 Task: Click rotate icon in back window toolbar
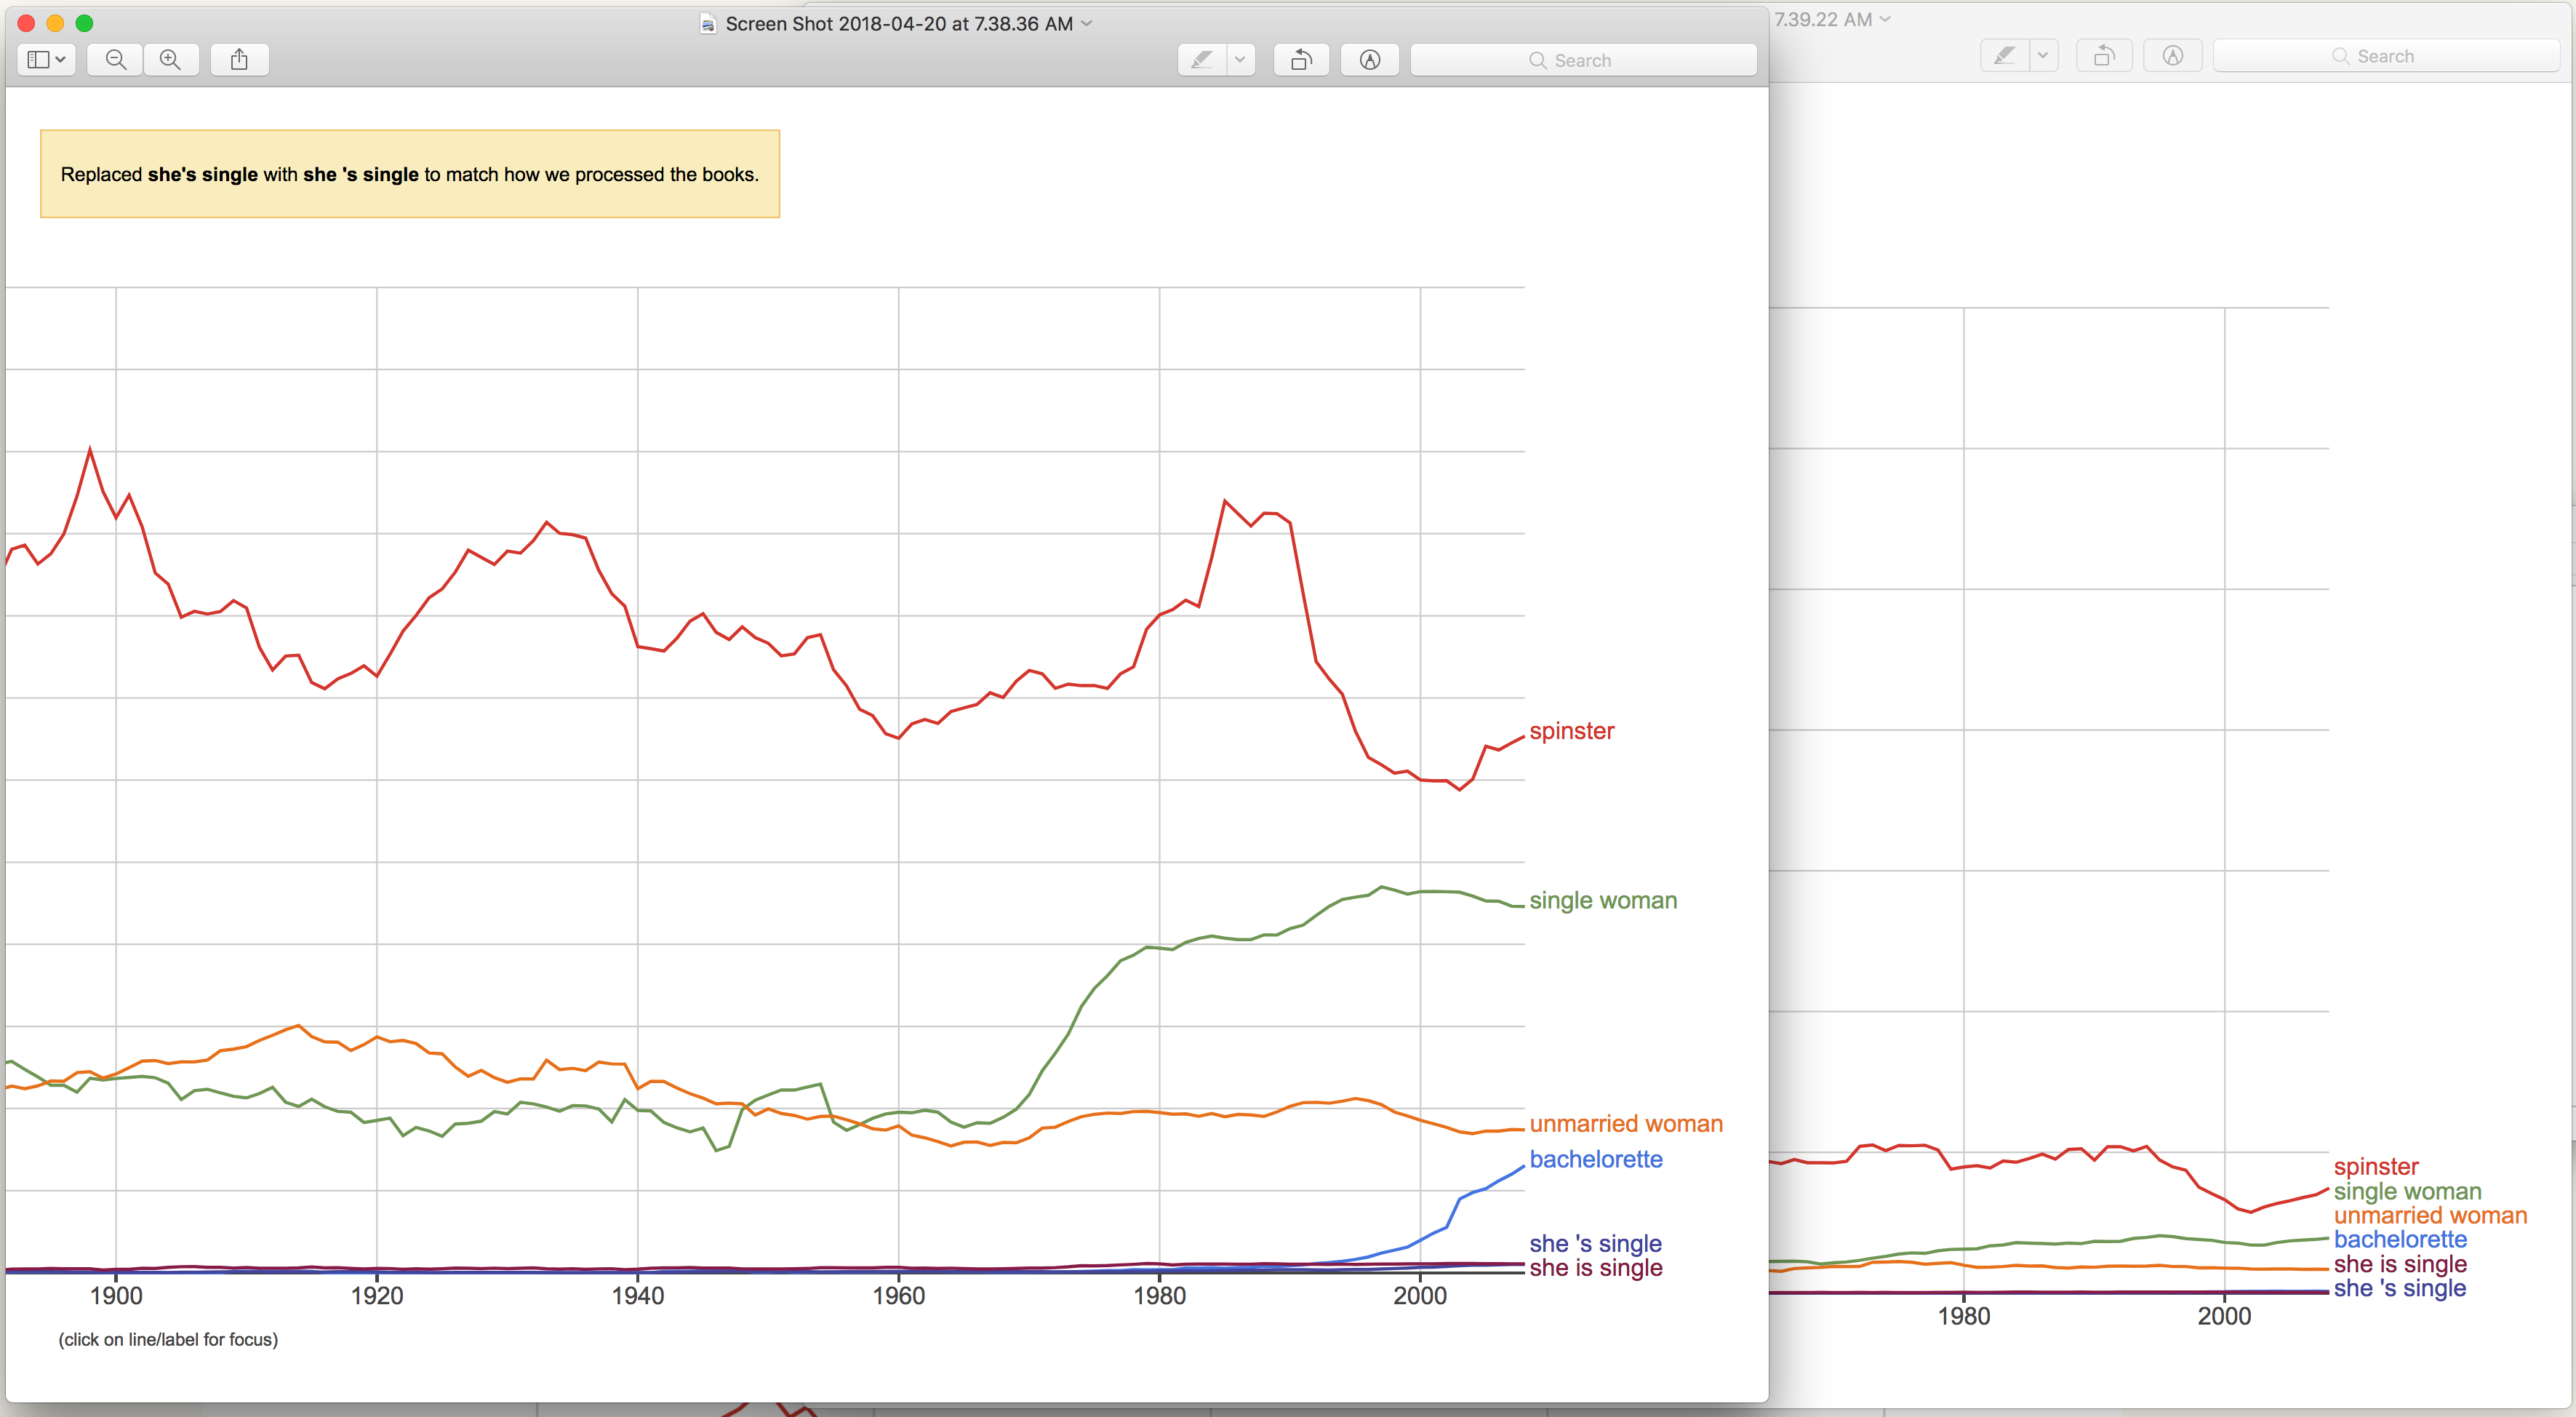pos(2104,56)
